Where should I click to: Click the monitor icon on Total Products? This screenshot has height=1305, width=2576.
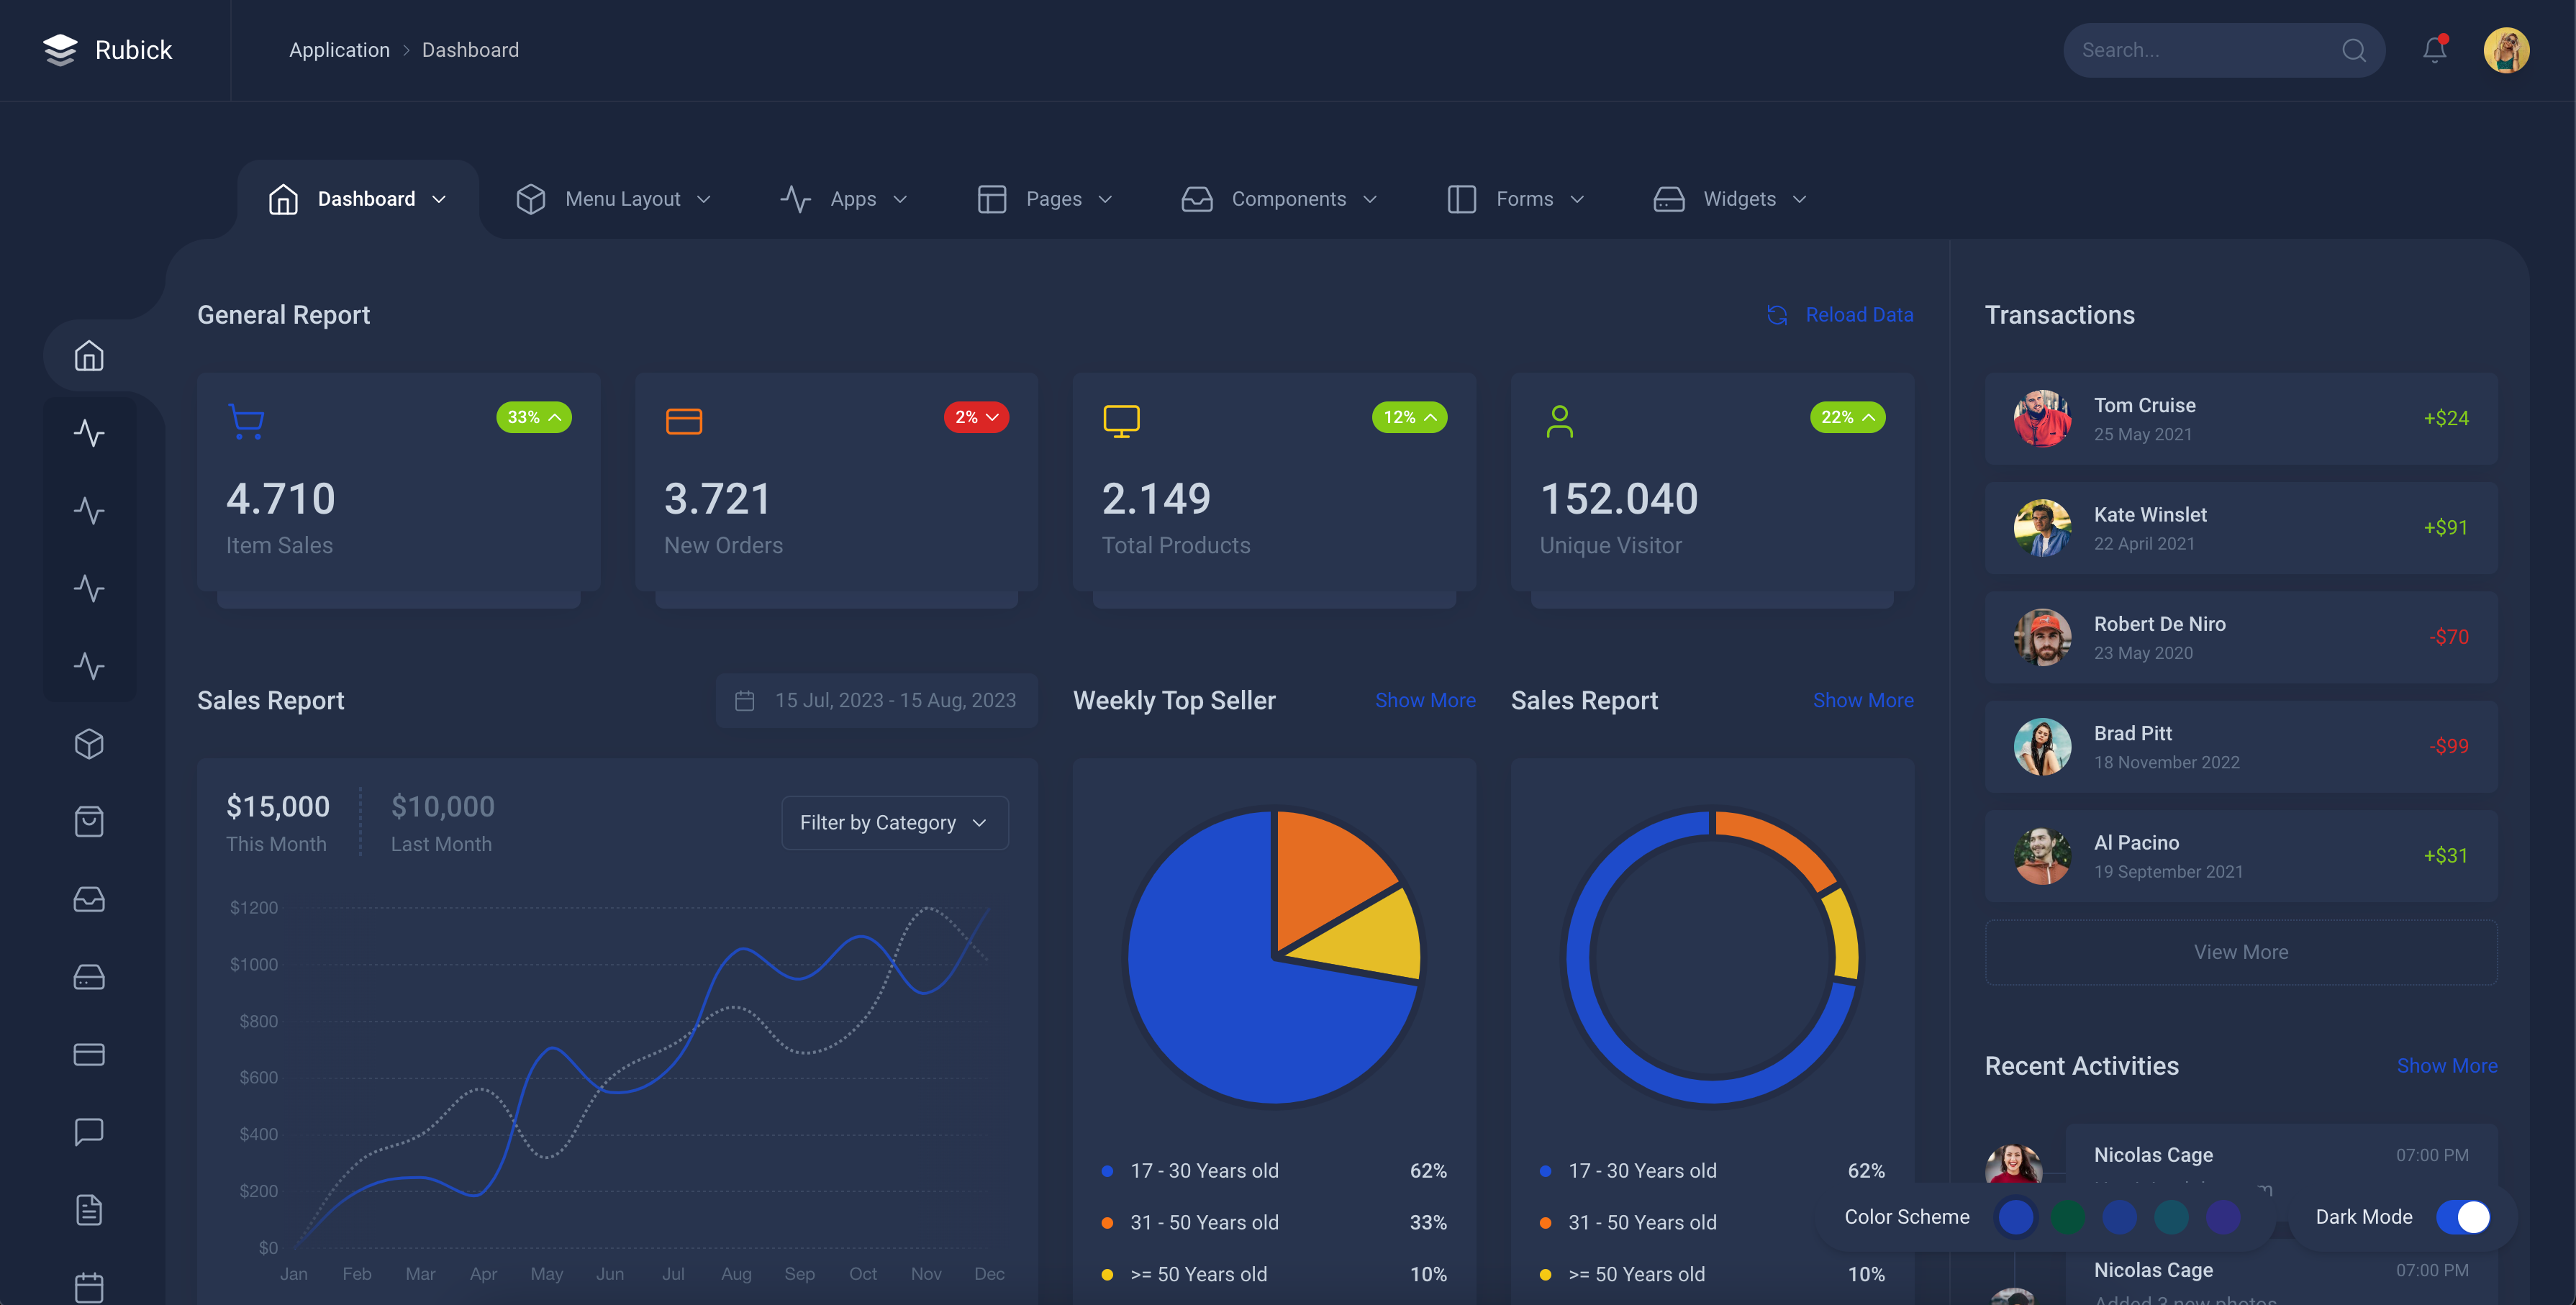pos(1121,421)
